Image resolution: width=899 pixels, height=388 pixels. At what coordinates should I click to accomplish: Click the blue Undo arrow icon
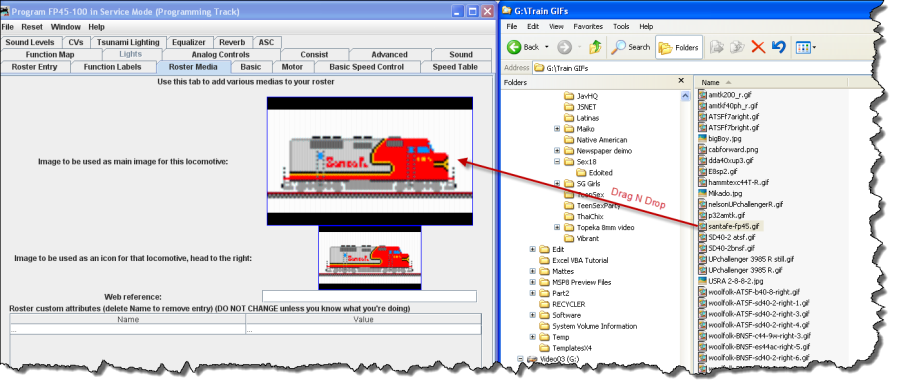(x=778, y=47)
